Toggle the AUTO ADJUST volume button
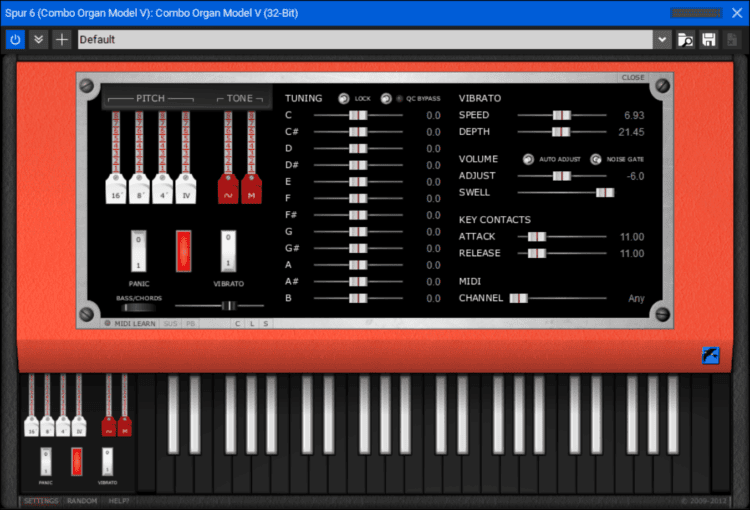Screen dimensions: 750x510 (528, 159)
